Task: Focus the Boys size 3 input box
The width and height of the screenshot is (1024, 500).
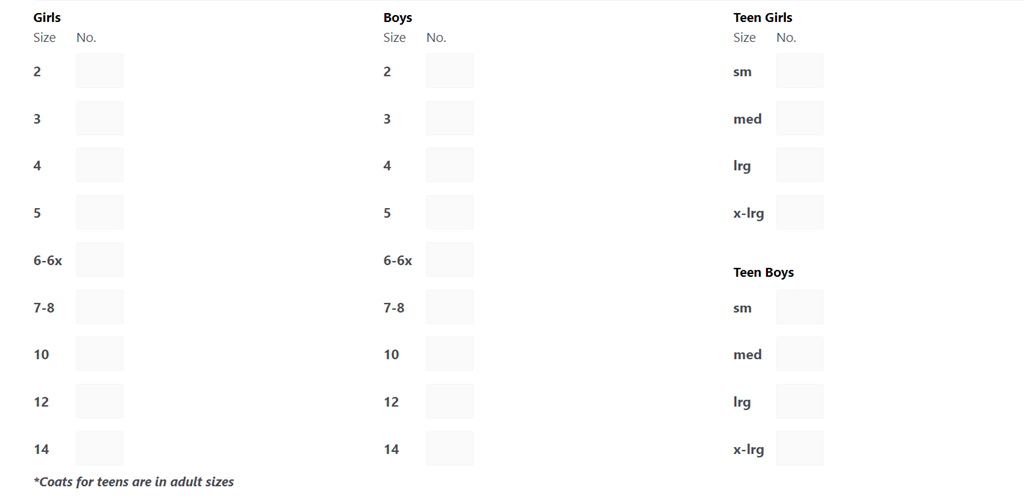Action: point(450,118)
